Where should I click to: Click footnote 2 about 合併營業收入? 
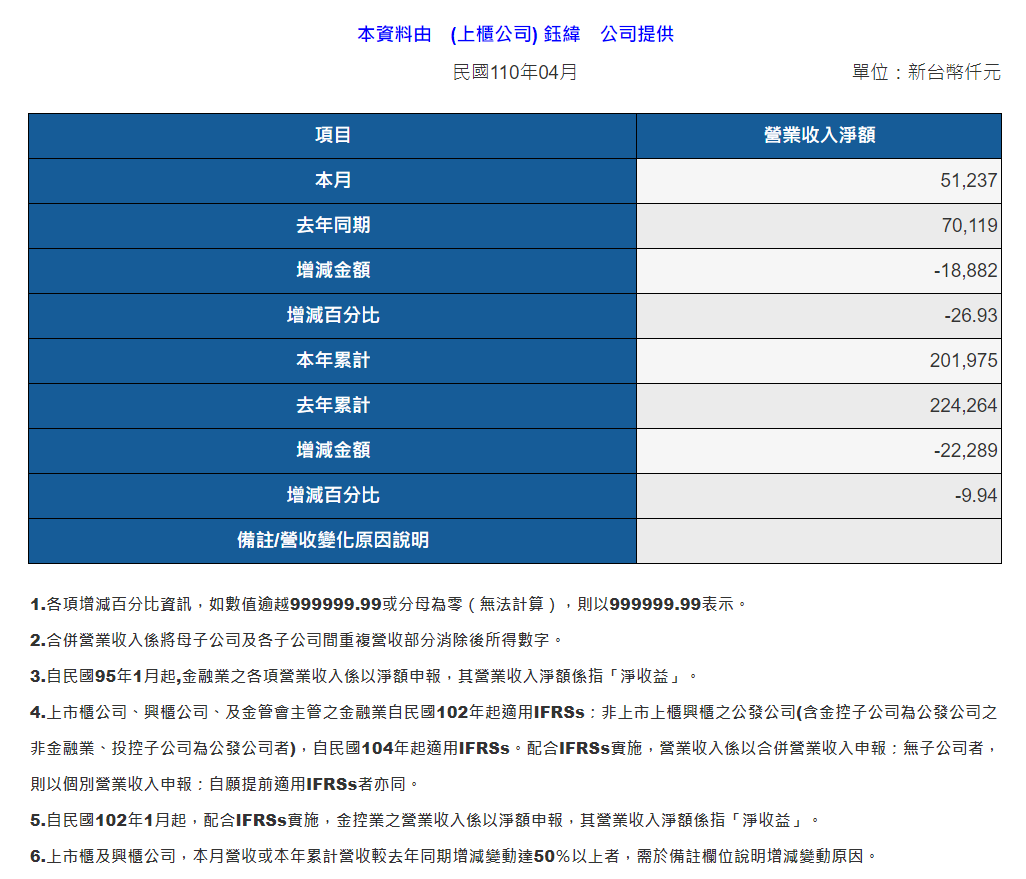pyautogui.click(x=296, y=640)
